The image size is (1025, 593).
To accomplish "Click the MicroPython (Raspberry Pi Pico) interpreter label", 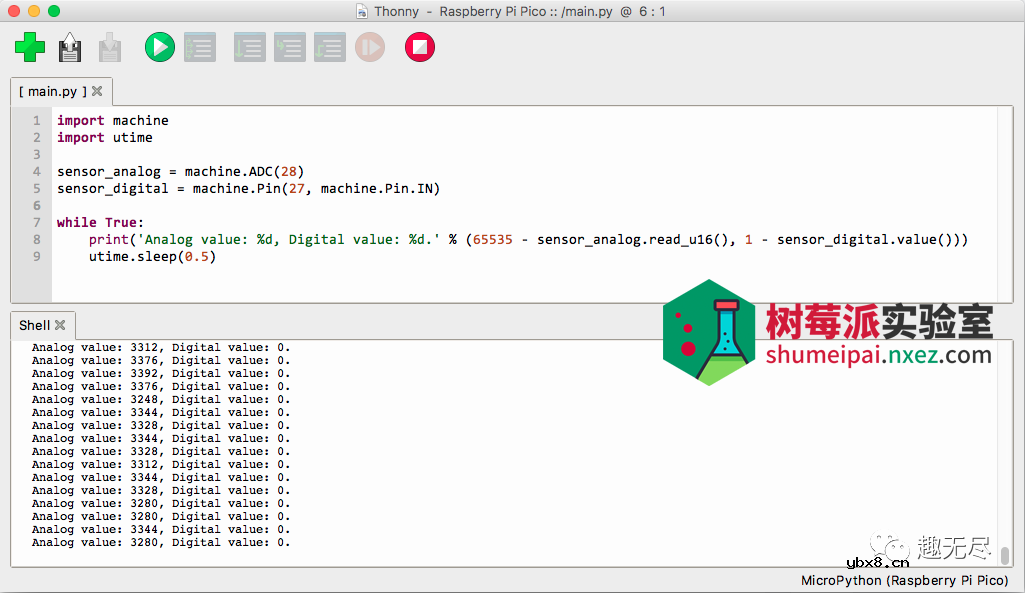I will coord(904,580).
